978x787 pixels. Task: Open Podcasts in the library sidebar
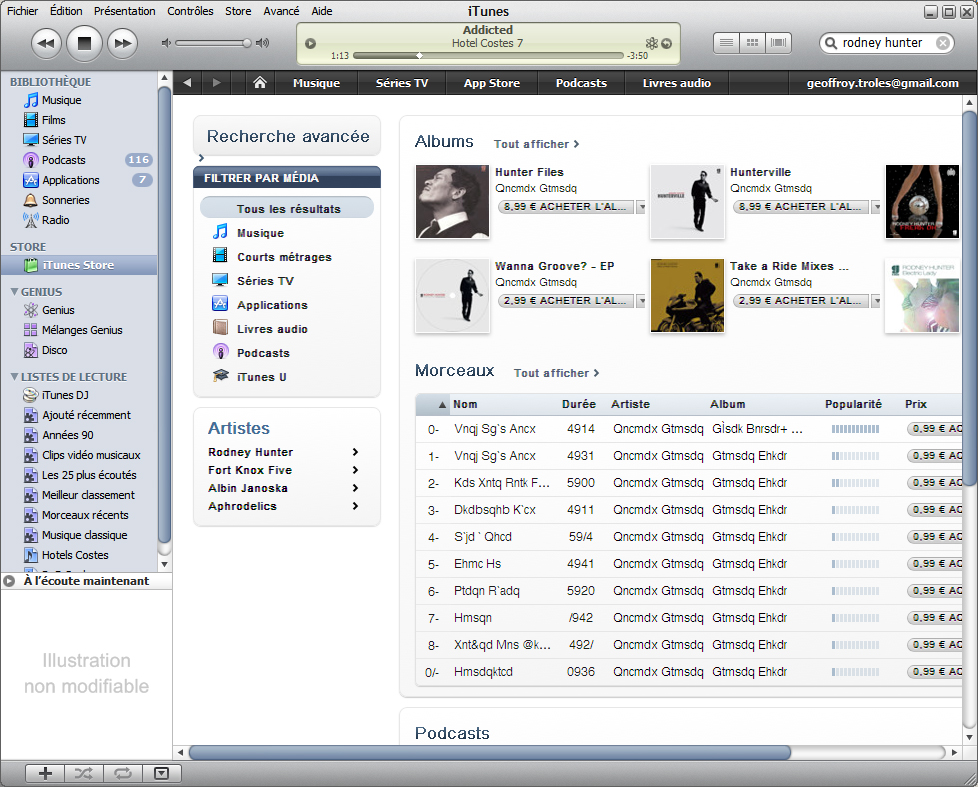pyautogui.click(x=63, y=160)
